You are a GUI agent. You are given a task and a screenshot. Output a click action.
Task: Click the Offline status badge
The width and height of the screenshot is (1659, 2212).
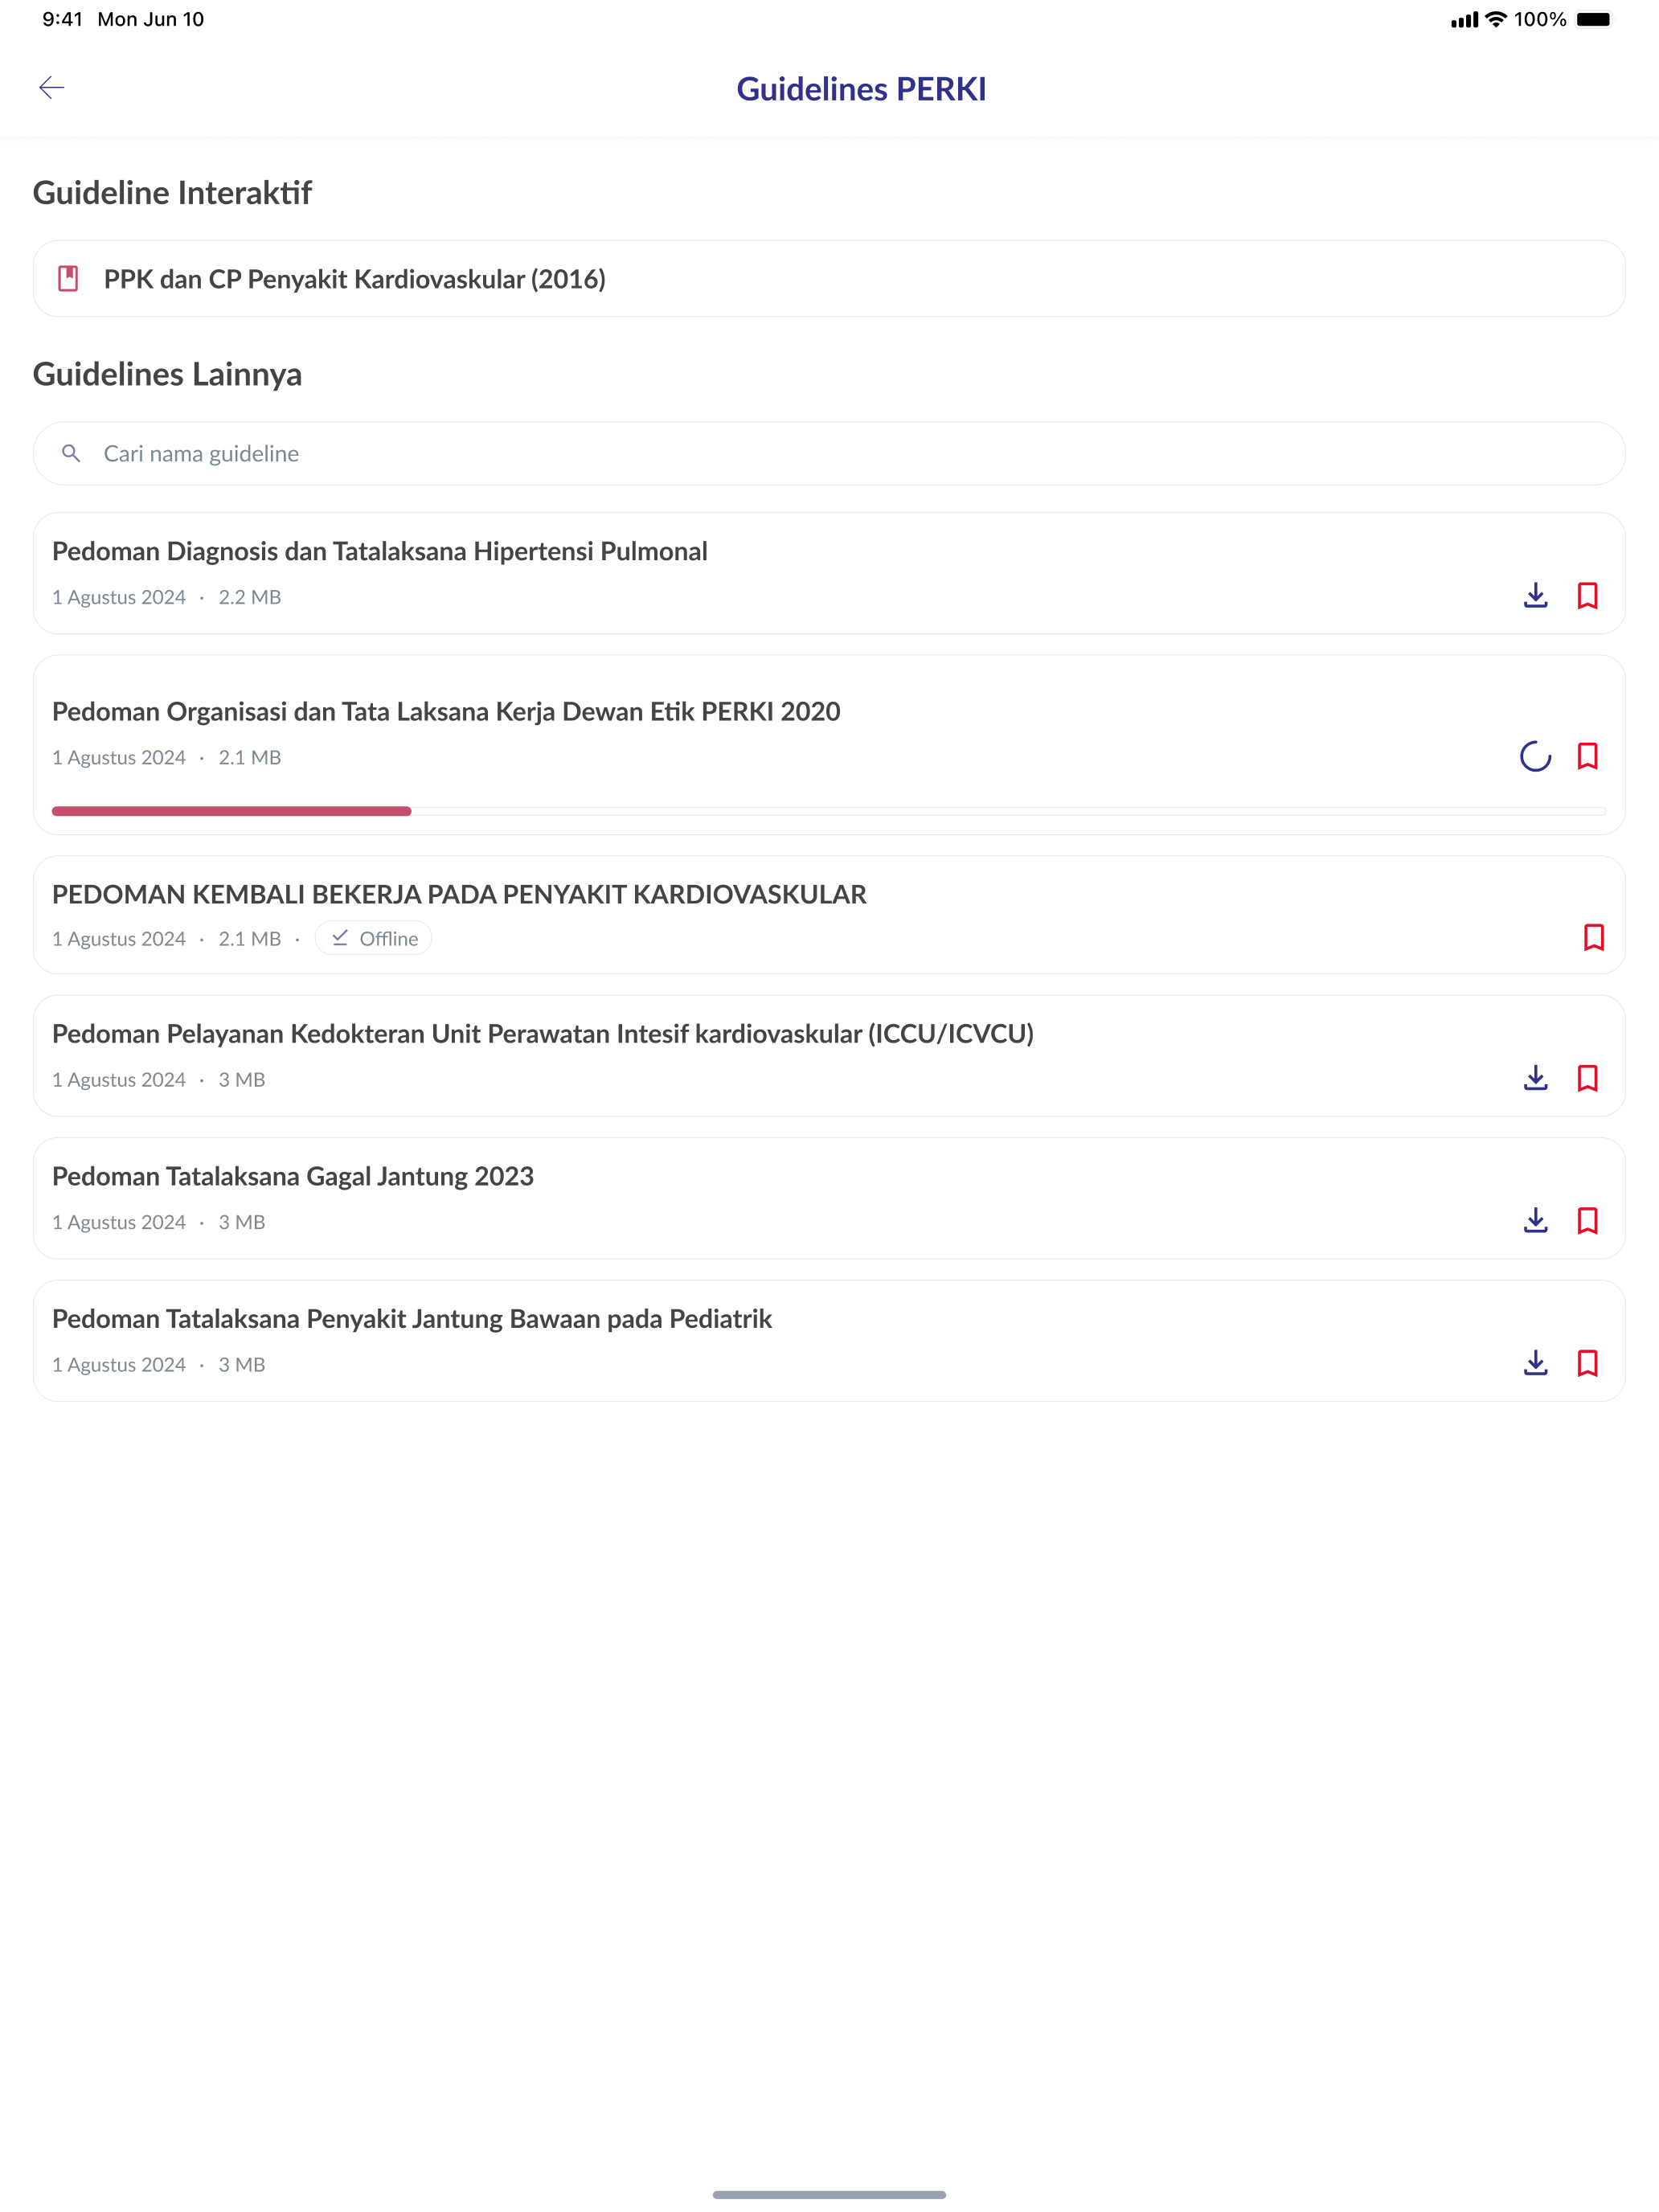(x=373, y=938)
